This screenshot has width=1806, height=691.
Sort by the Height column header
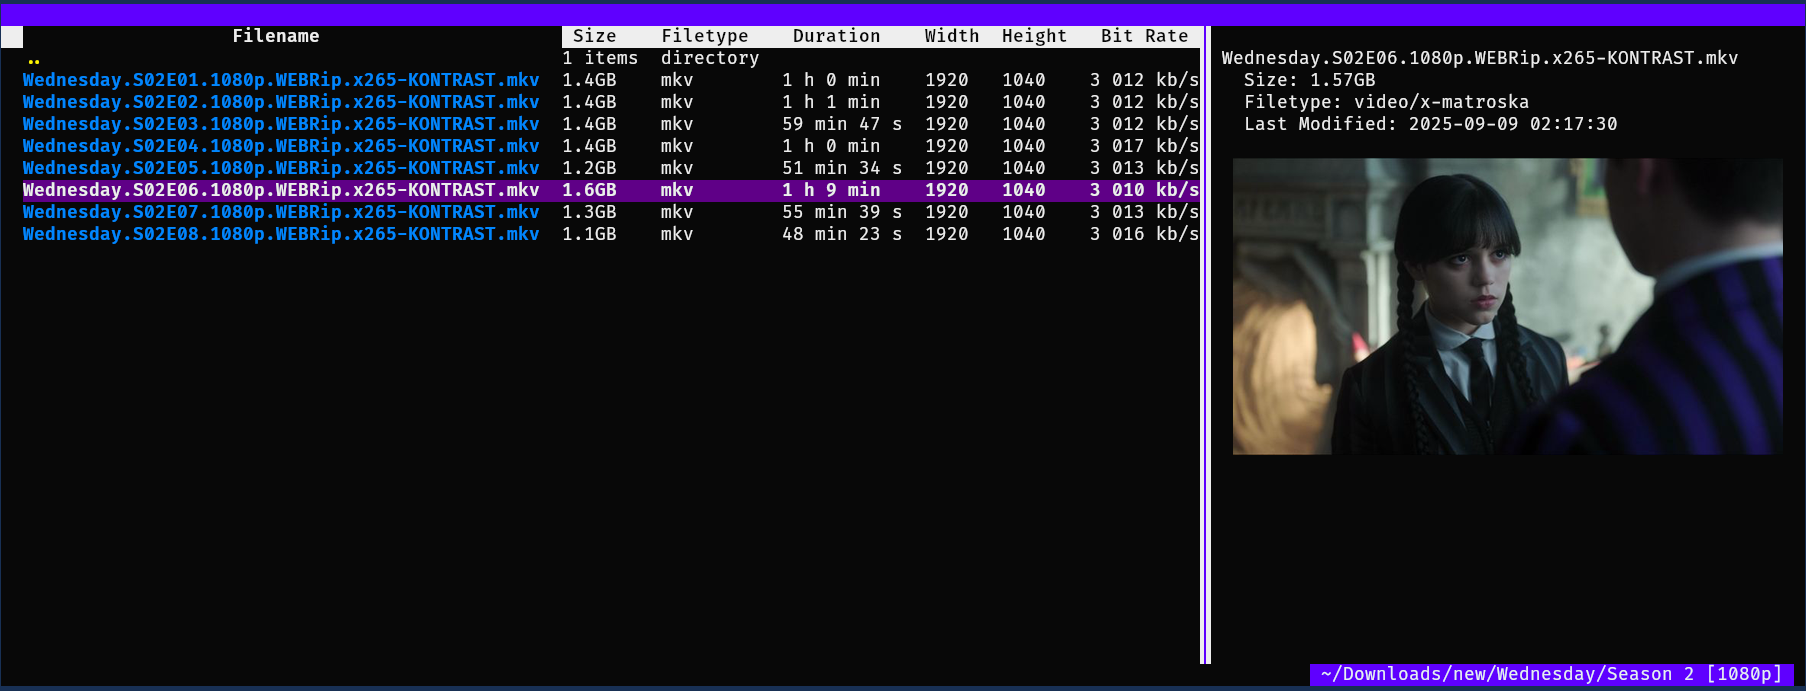(x=1035, y=36)
